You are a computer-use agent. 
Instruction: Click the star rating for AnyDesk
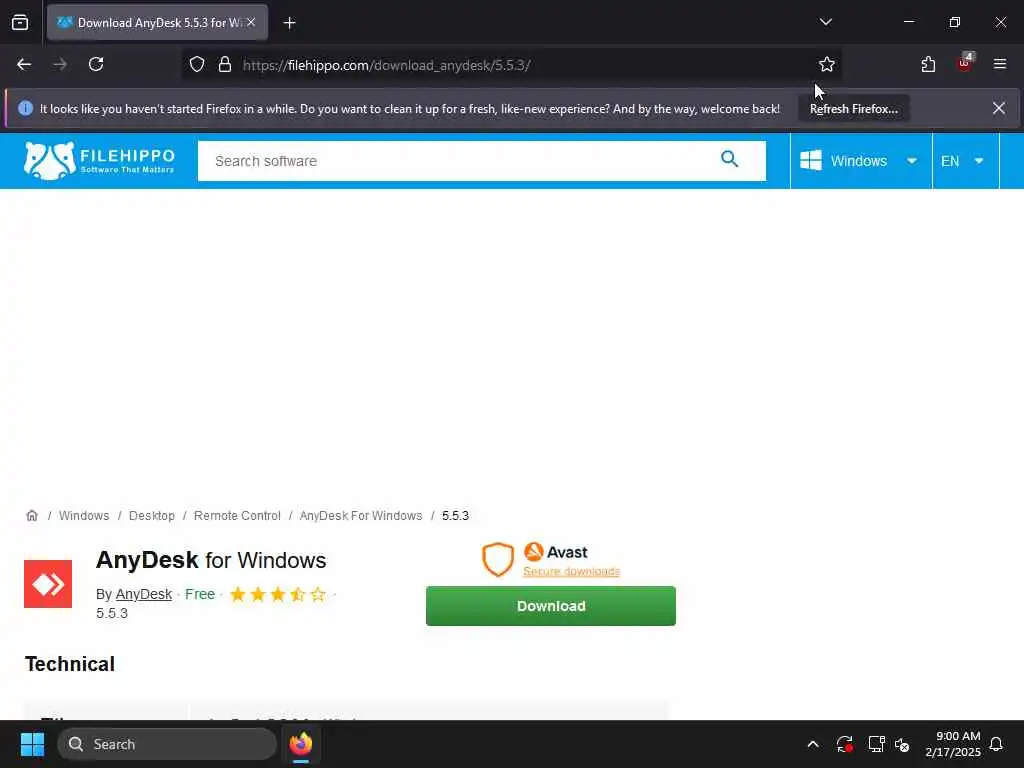tap(278, 594)
